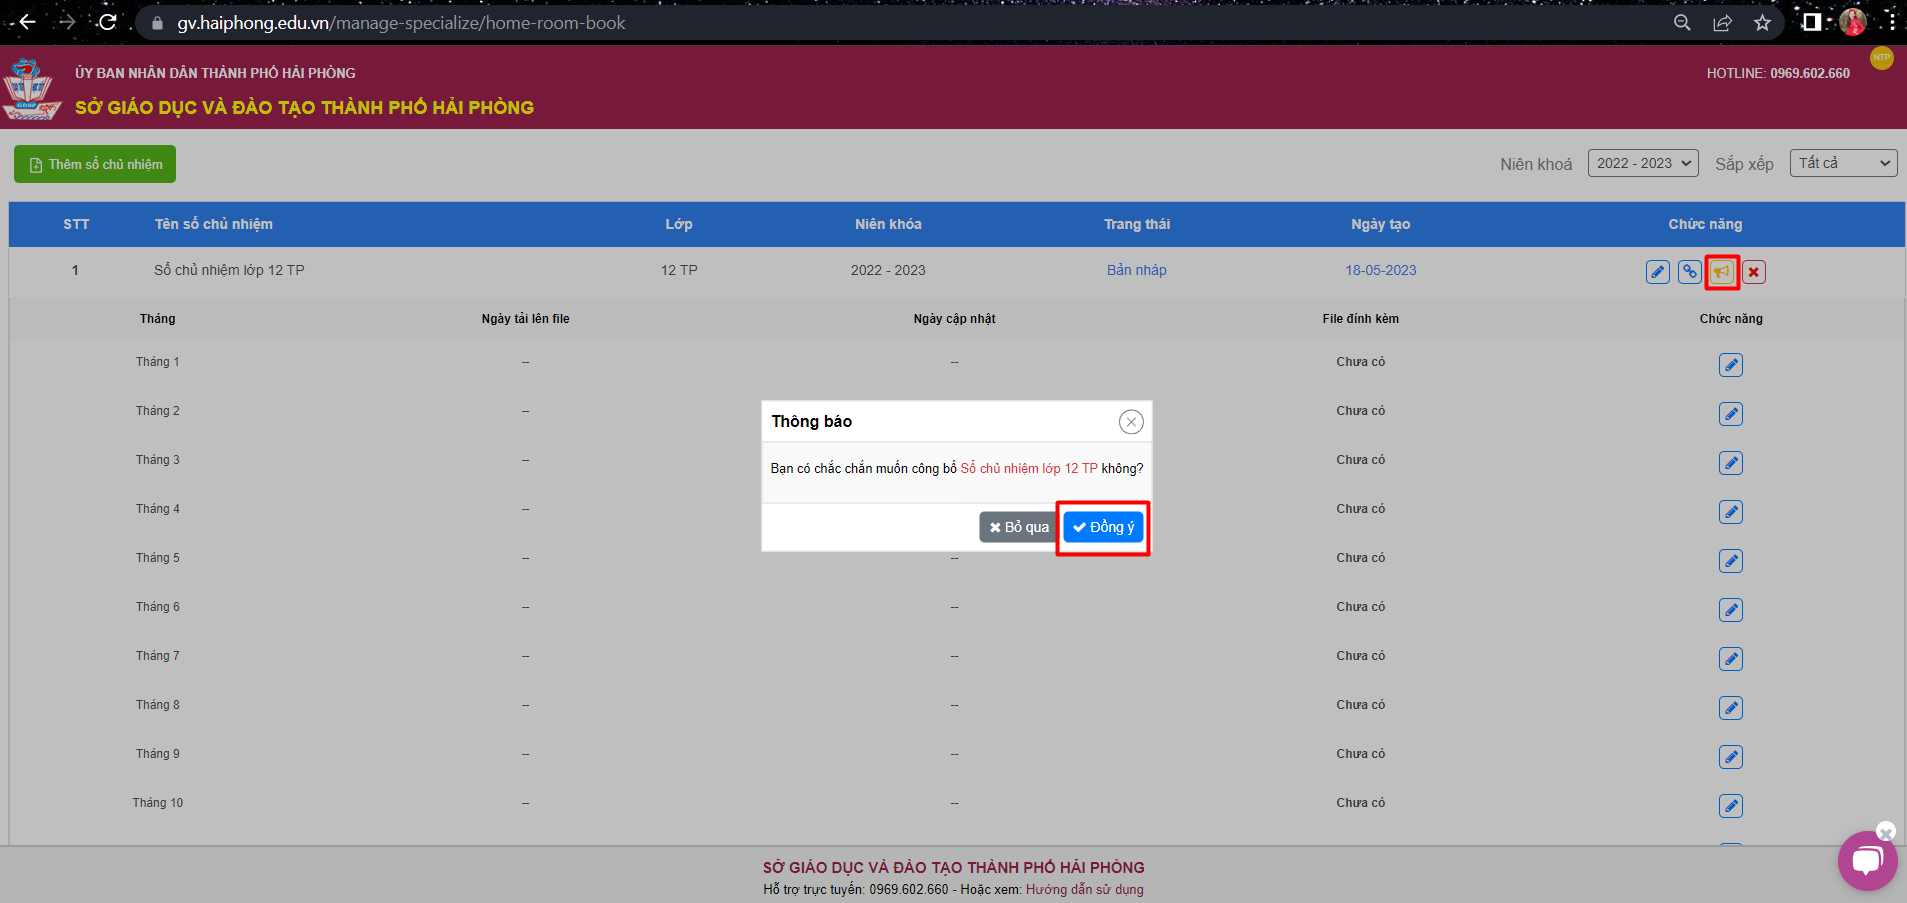The image size is (1907, 903).
Task: Edit the Tháng 1 file entry
Action: click(1730, 365)
